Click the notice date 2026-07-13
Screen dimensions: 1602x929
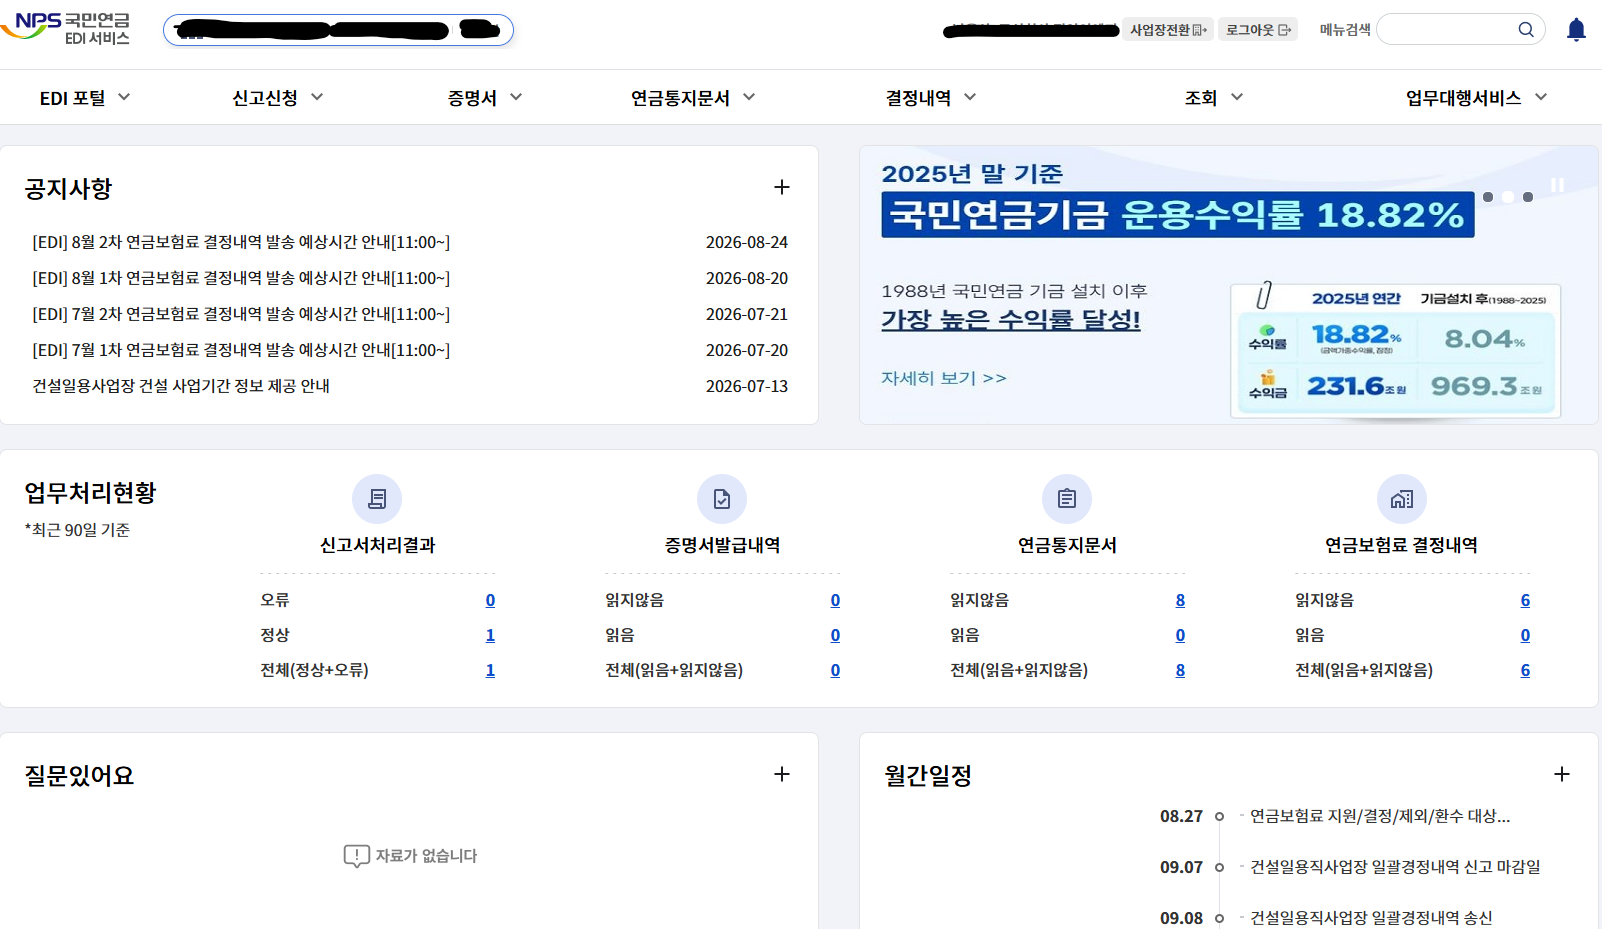(747, 386)
